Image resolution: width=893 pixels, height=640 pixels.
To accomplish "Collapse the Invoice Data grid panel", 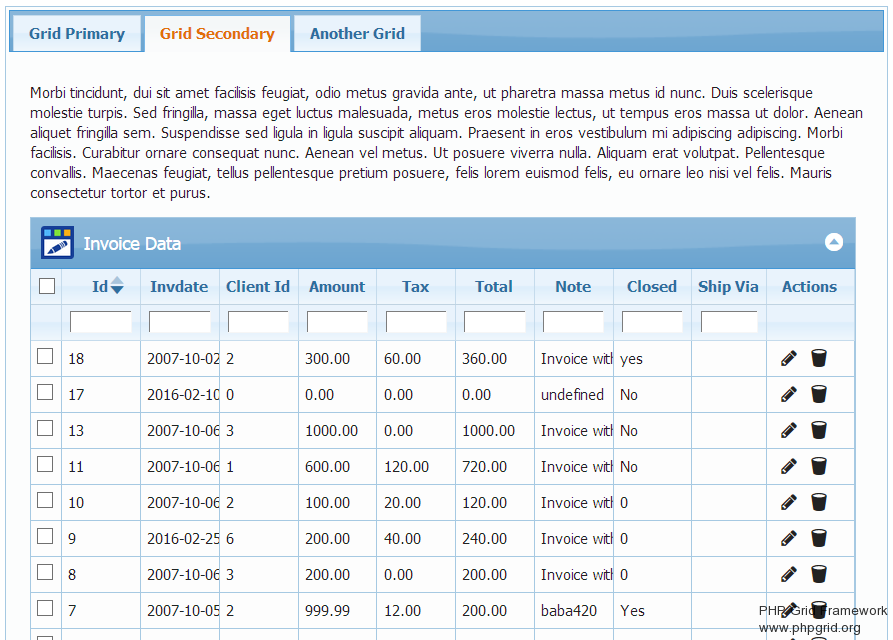I will [x=833, y=242].
